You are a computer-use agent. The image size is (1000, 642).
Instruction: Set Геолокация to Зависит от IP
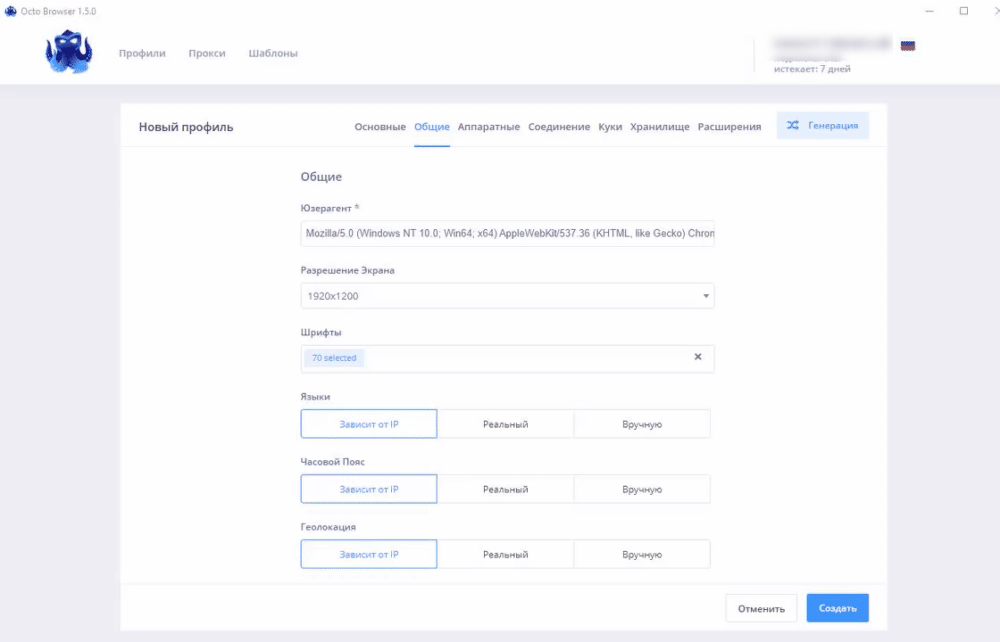(369, 554)
